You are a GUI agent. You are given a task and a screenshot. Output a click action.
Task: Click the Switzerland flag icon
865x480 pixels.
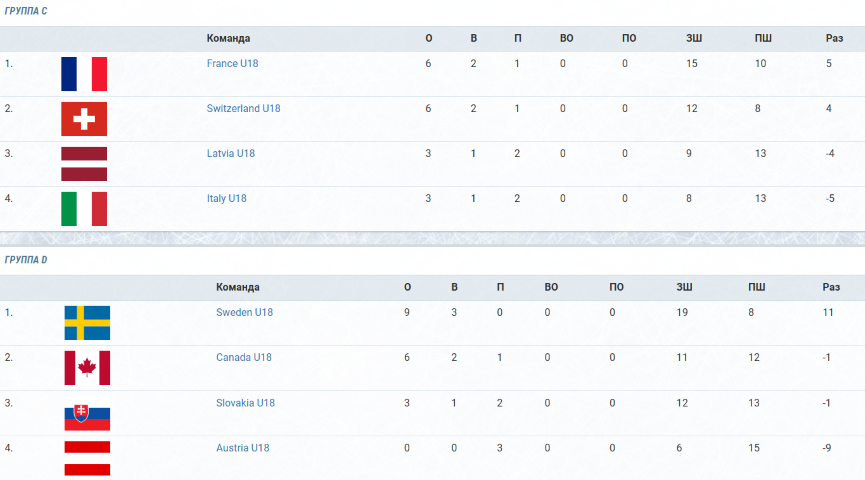[x=84, y=119]
